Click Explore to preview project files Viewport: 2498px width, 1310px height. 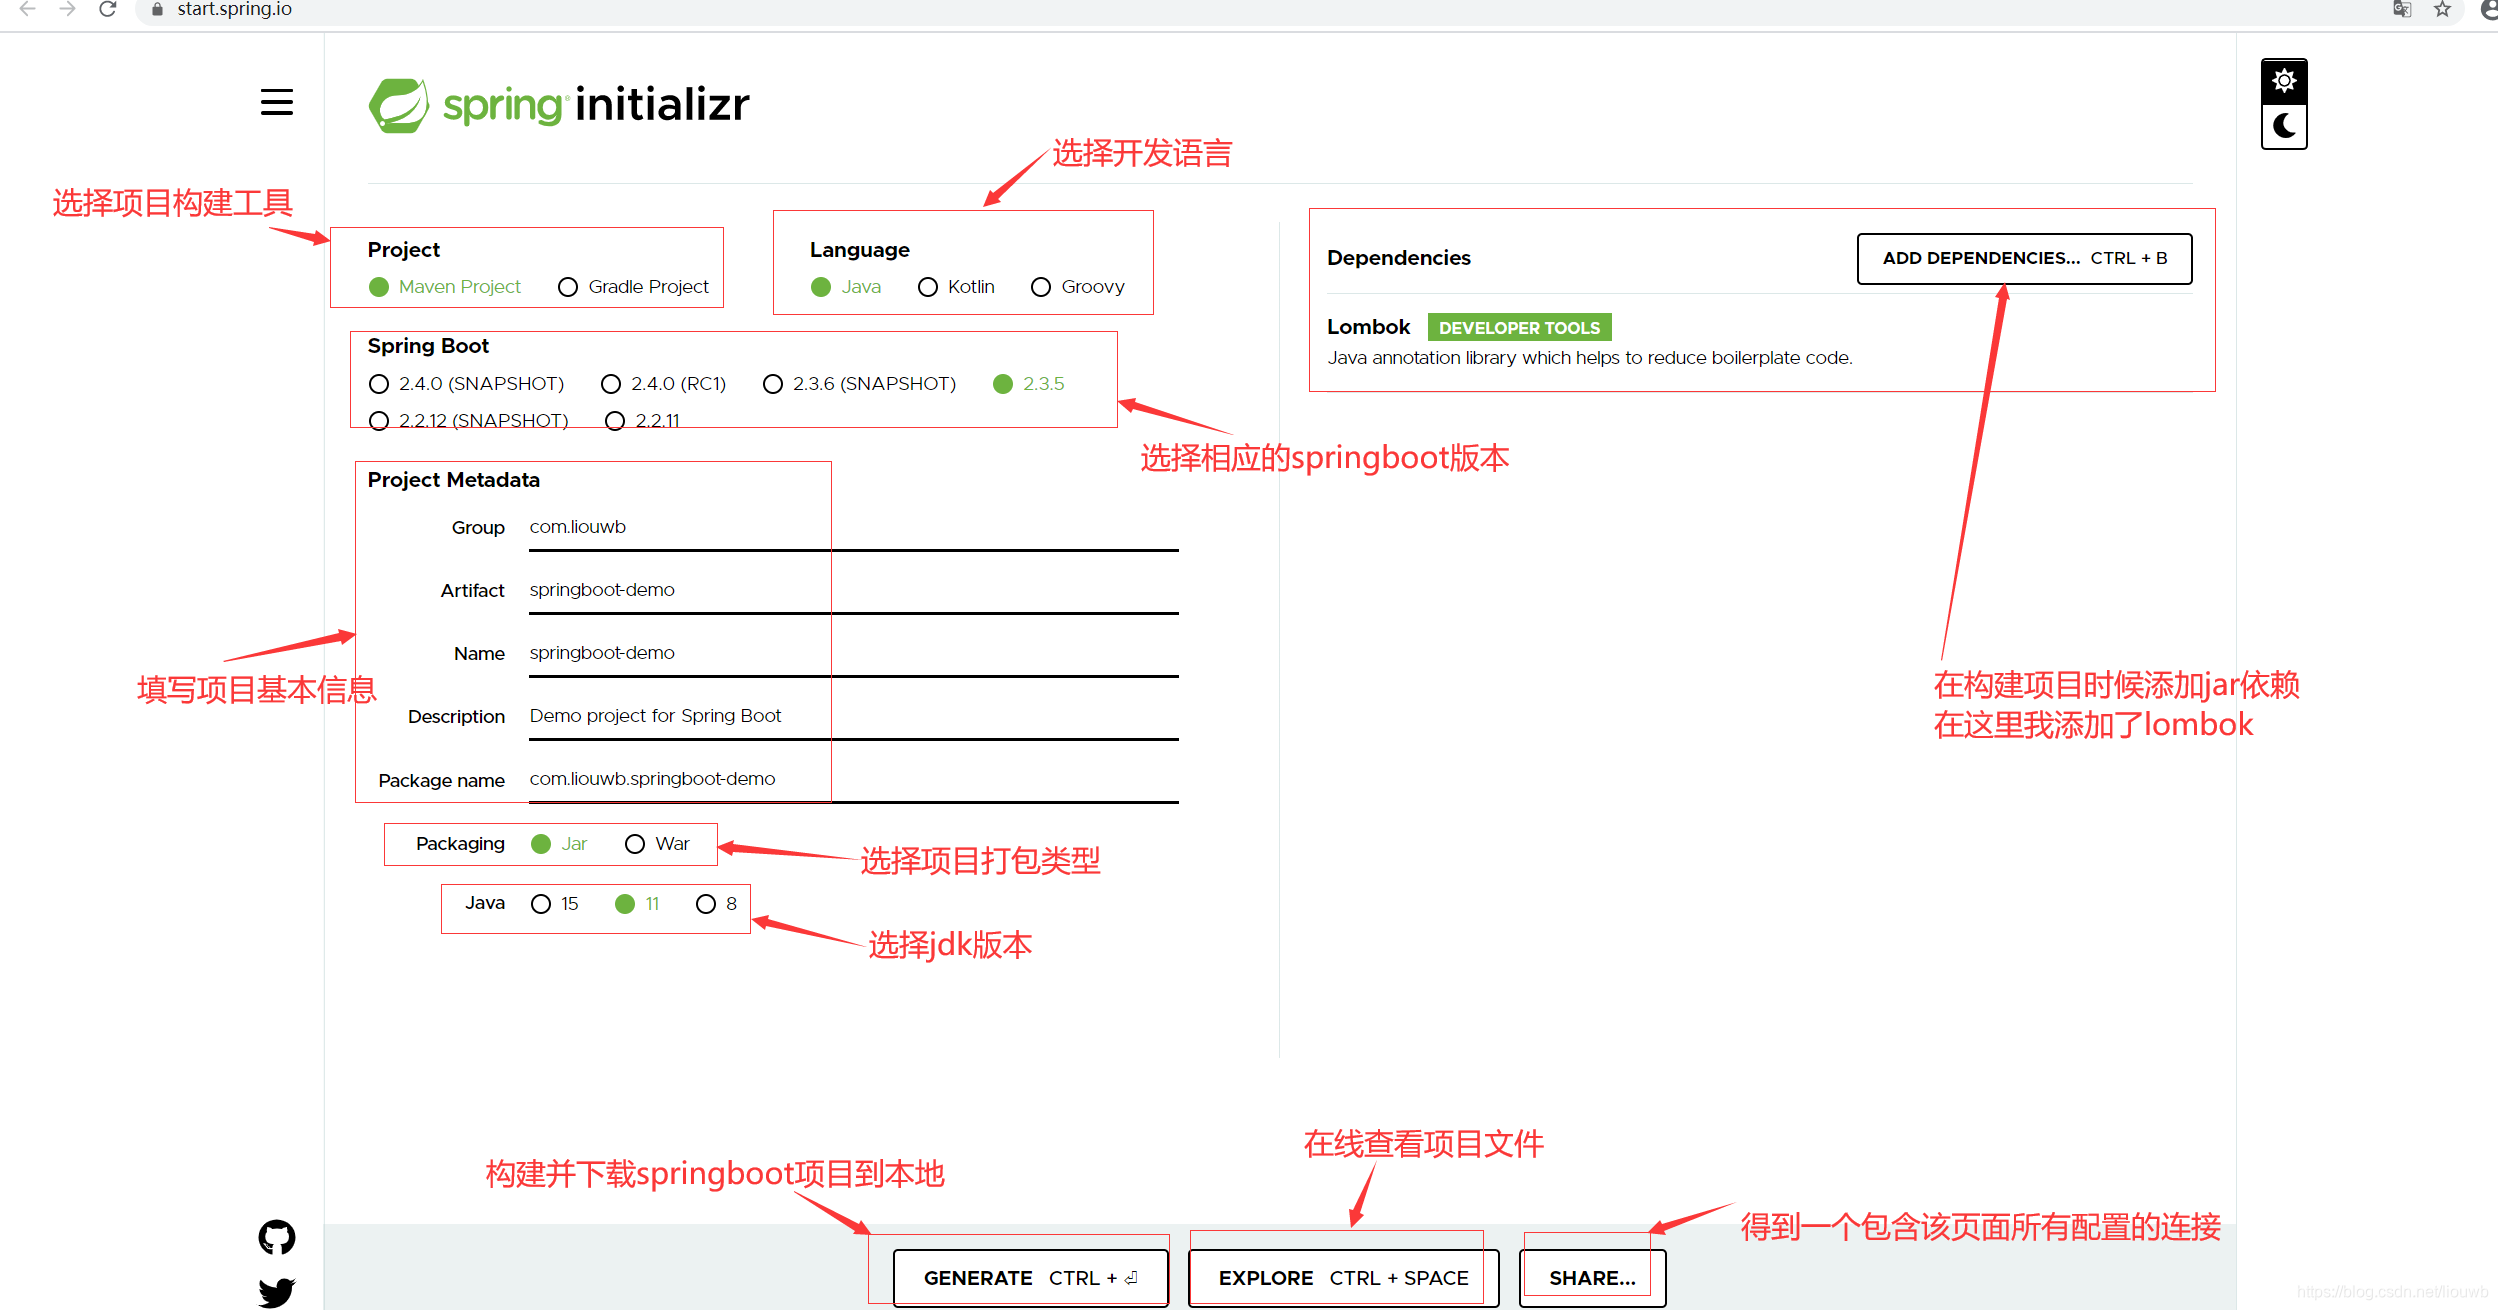(1344, 1278)
